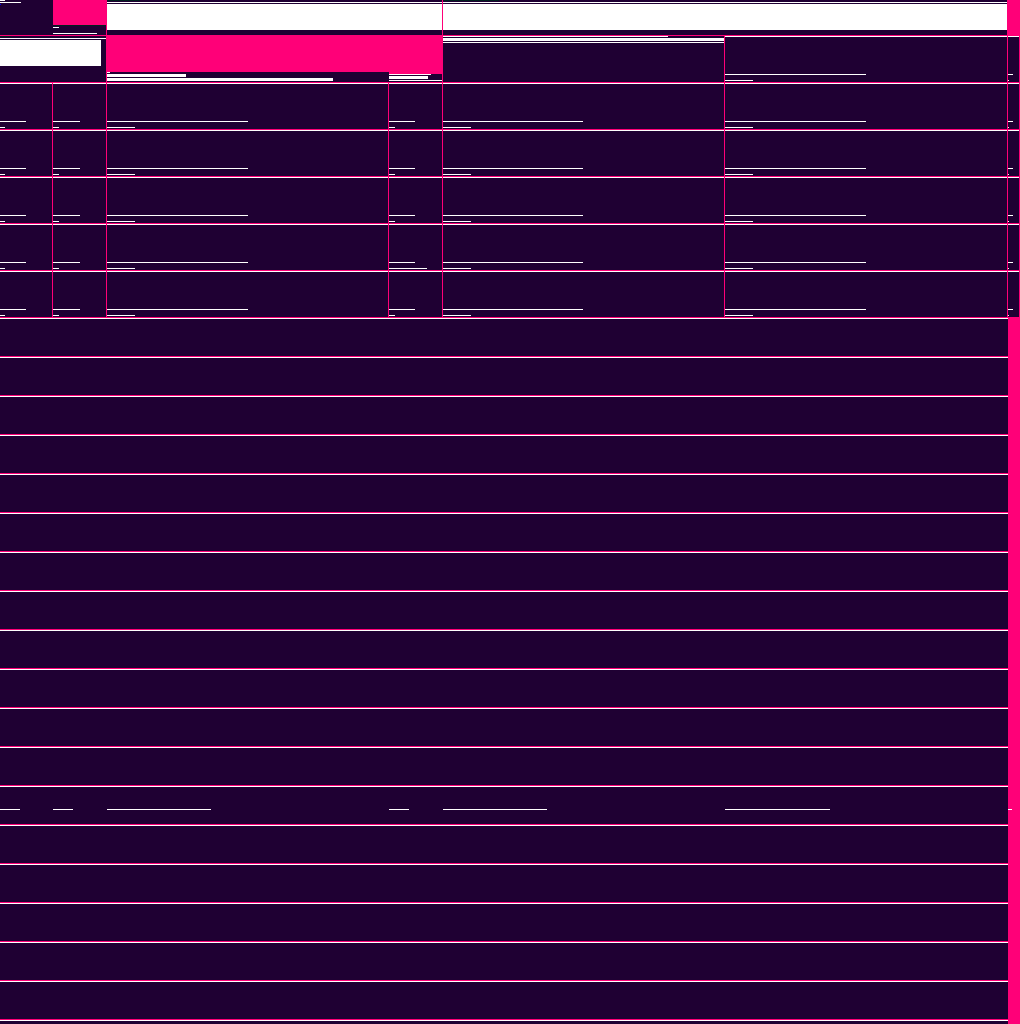The width and height of the screenshot is (1020, 1024).
Task: Select the fifth column cell in first grid row
Action: pos(583,106)
